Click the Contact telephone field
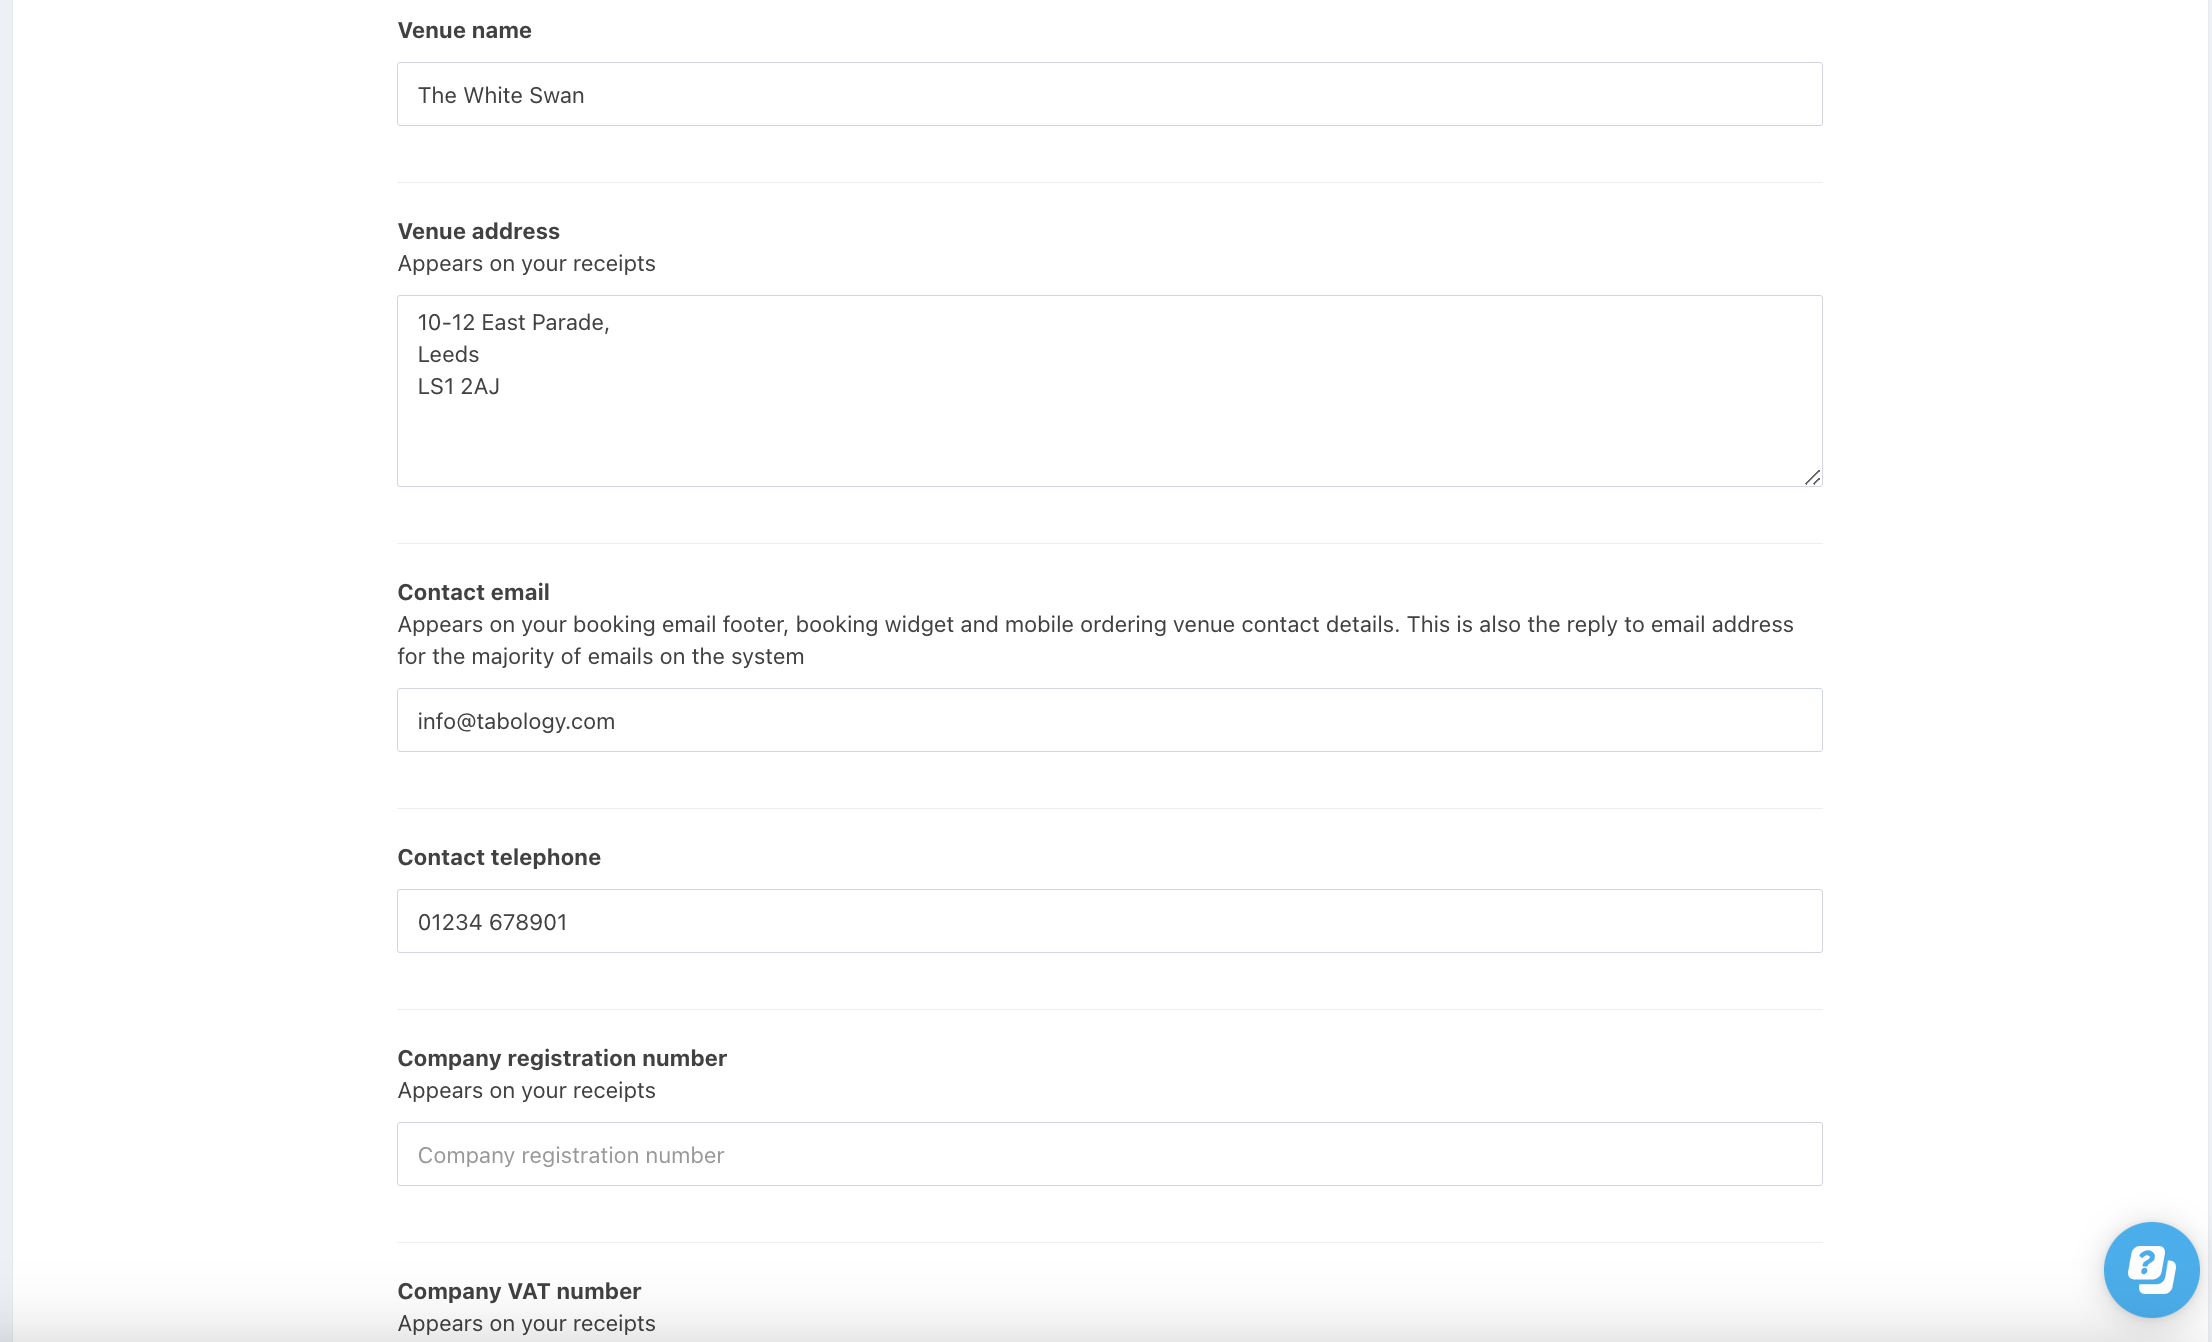Screen dimensions: 2212x1342 pos(1110,921)
